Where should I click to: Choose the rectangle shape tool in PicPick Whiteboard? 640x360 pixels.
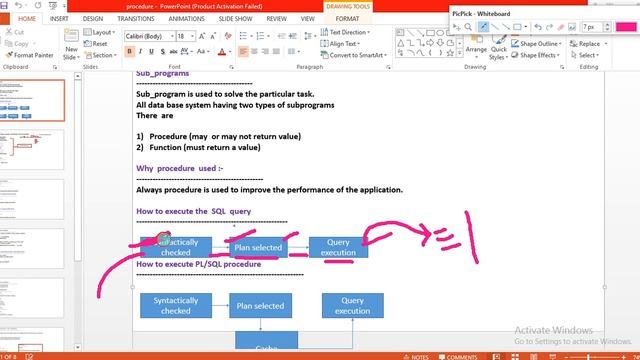(x=517, y=27)
